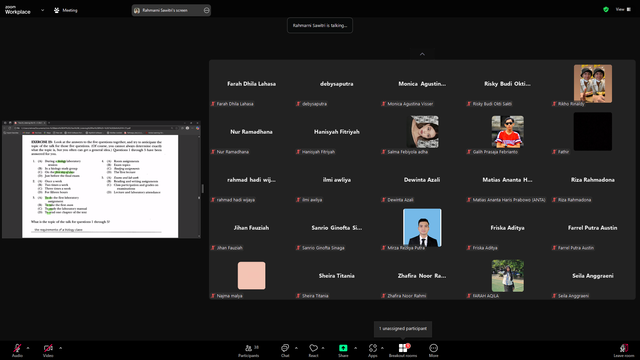
Task: Select Fathir black video tile
Action: [x=593, y=131]
